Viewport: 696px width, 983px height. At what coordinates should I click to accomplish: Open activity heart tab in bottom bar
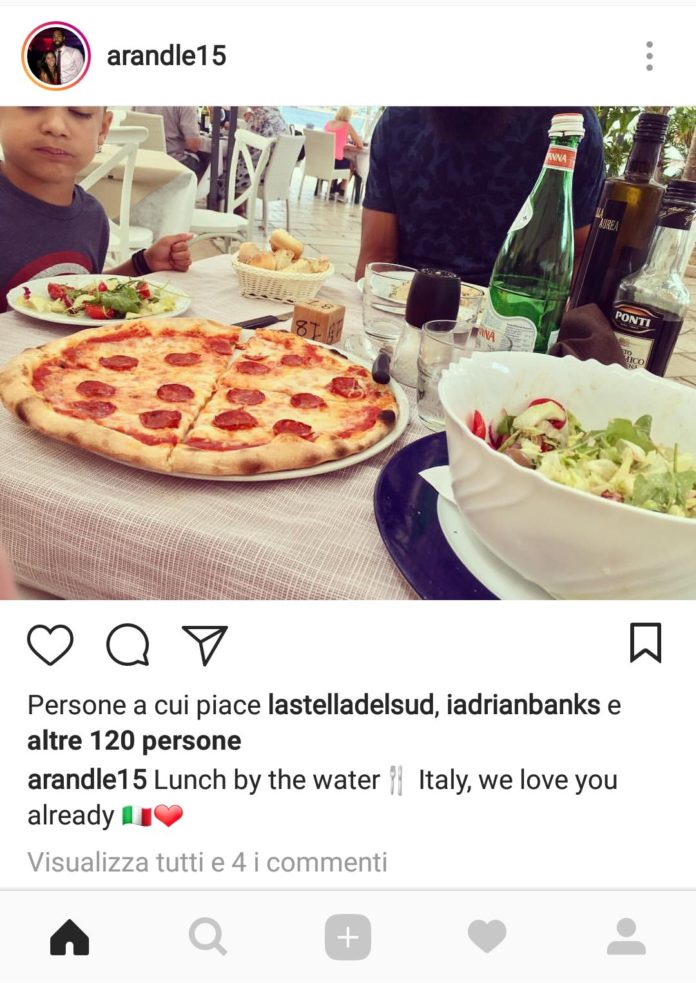(x=487, y=937)
